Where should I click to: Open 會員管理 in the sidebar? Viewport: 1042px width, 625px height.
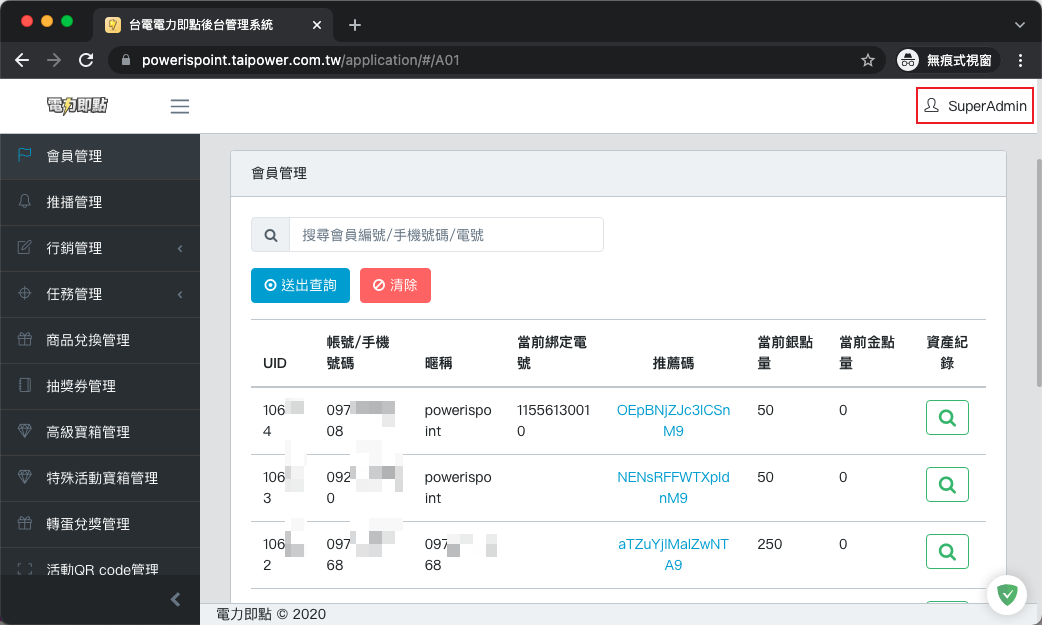pyautogui.click(x=100, y=156)
